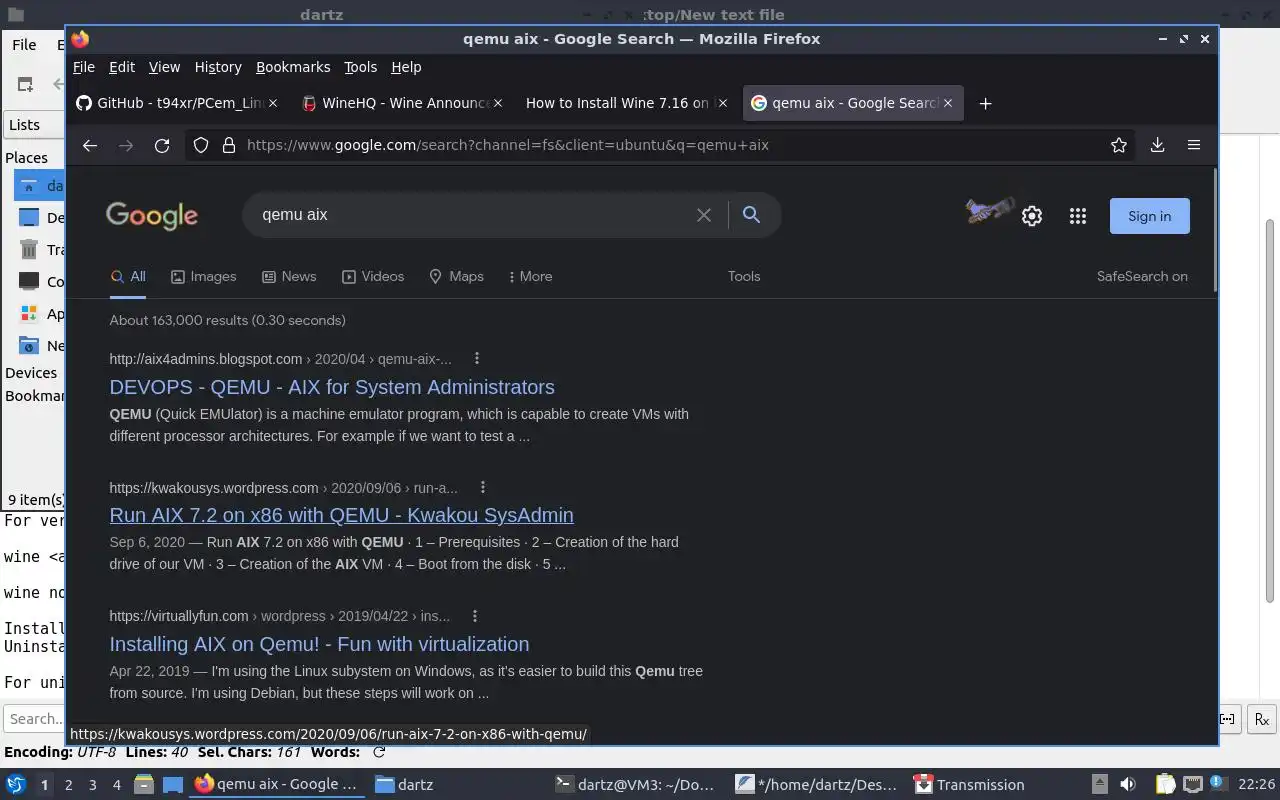Open the Firefox downloads panel
This screenshot has width=1280, height=800.
tap(1157, 145)
